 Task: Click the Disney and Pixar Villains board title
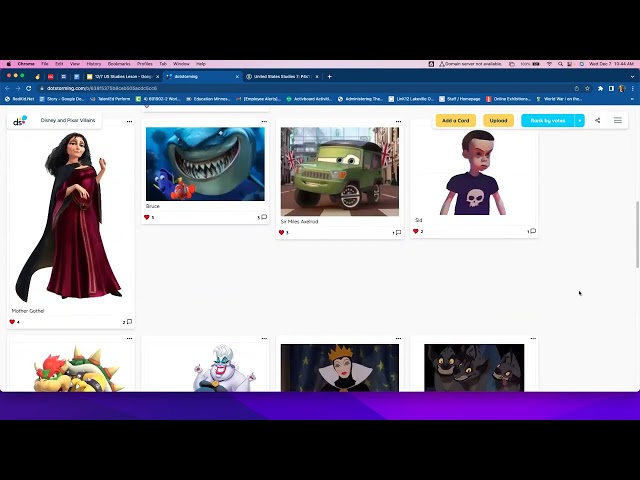click(68, 120)
